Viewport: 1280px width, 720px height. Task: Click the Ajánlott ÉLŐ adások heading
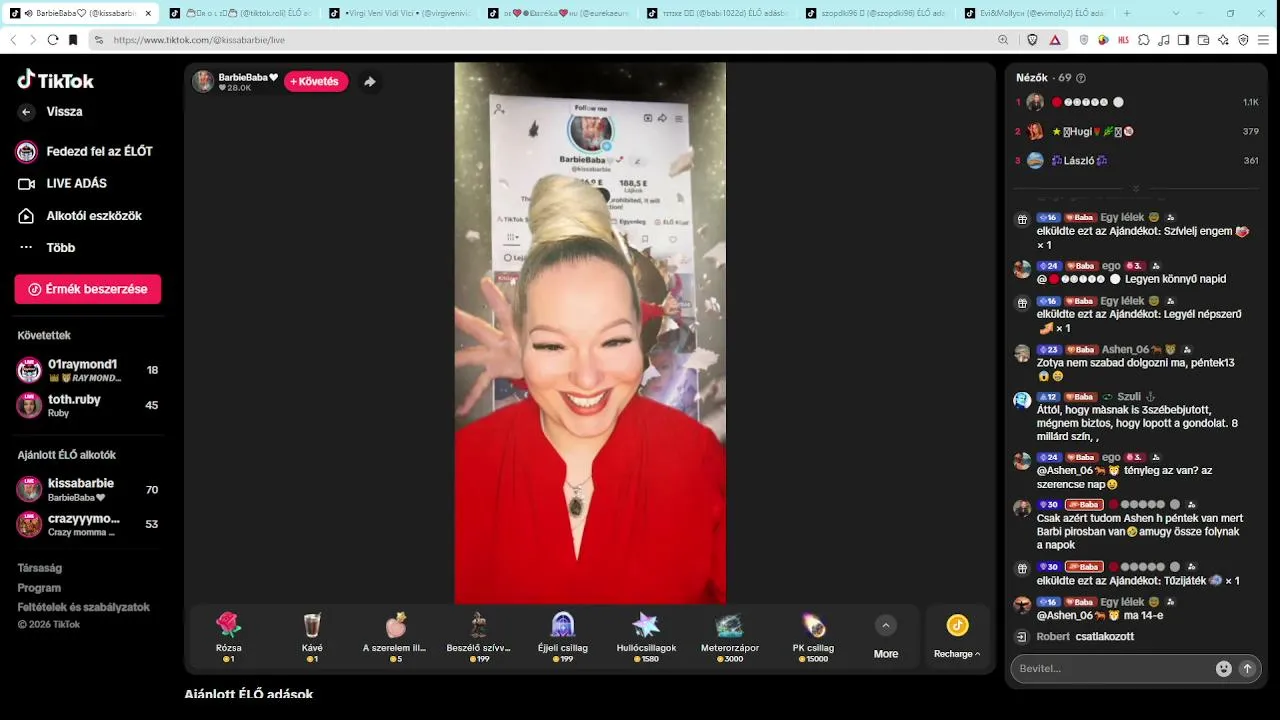pos(249,694)
